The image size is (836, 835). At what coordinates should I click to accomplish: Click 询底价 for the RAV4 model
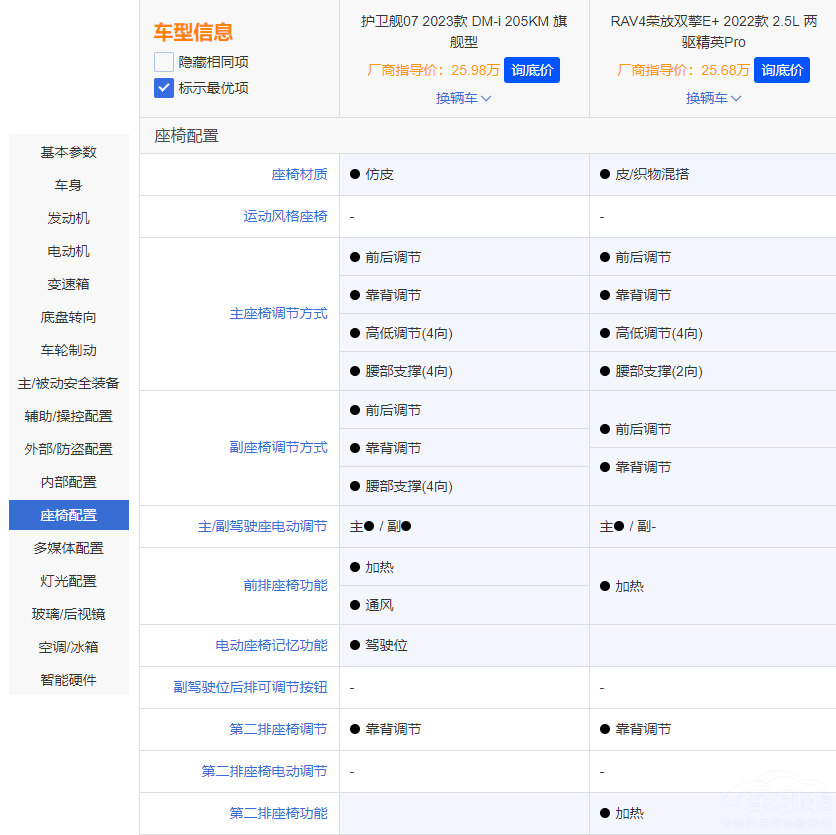(782, 70)
